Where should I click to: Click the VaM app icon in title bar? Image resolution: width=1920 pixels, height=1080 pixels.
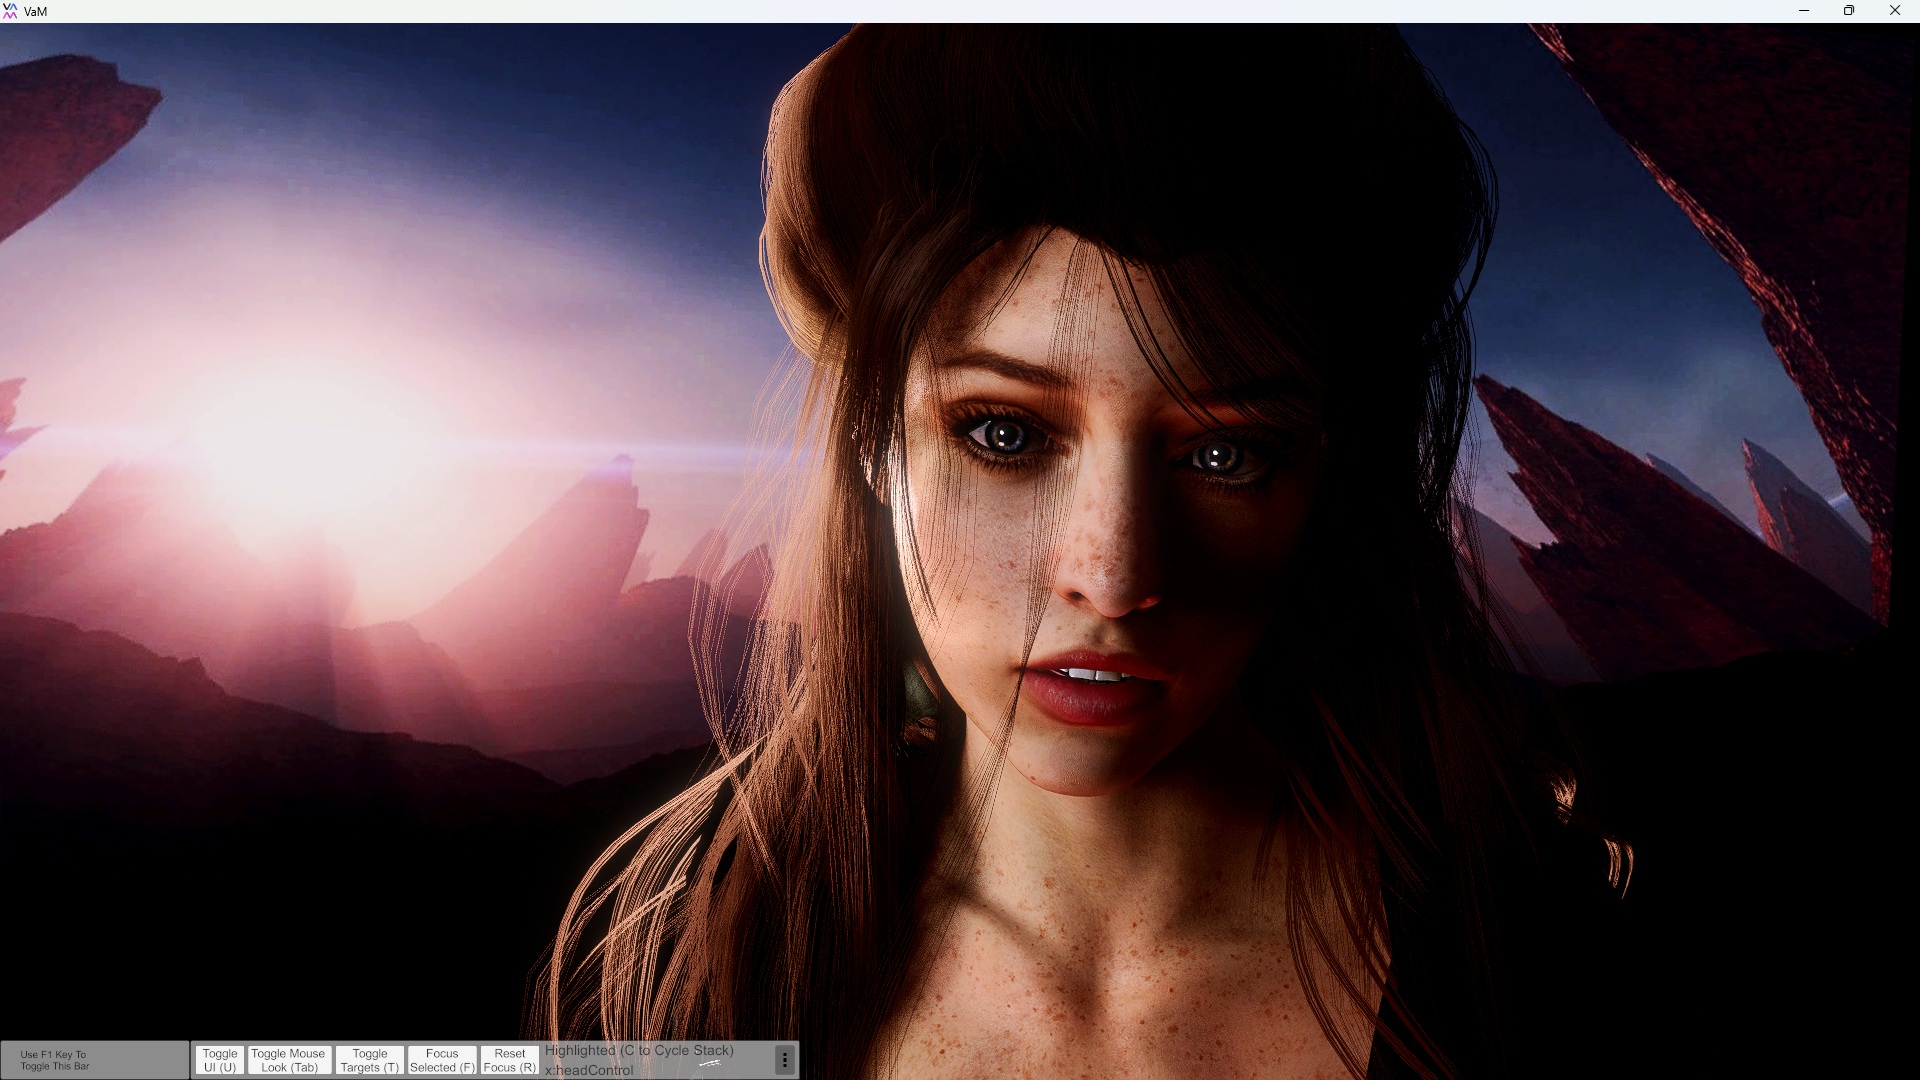pos(10,11)
